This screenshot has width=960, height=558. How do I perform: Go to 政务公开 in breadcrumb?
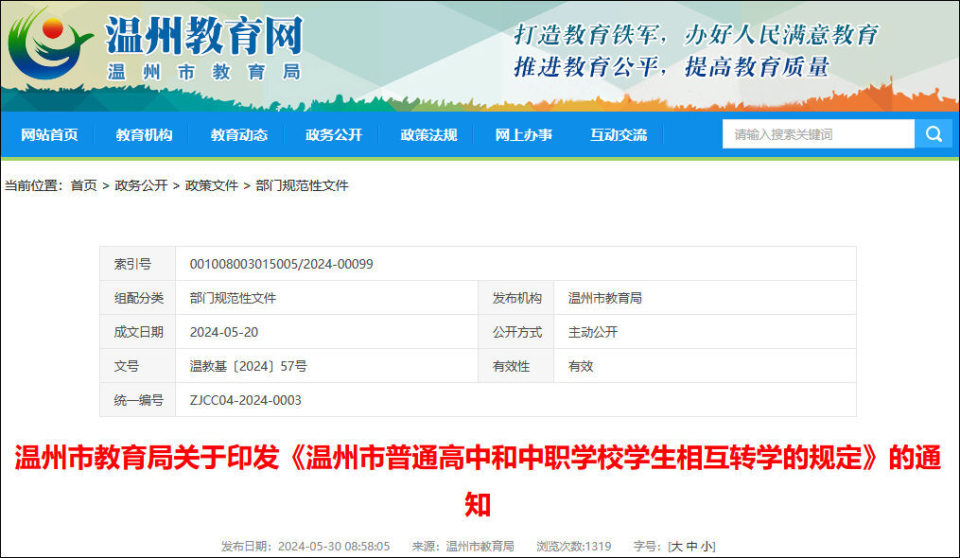141,186
